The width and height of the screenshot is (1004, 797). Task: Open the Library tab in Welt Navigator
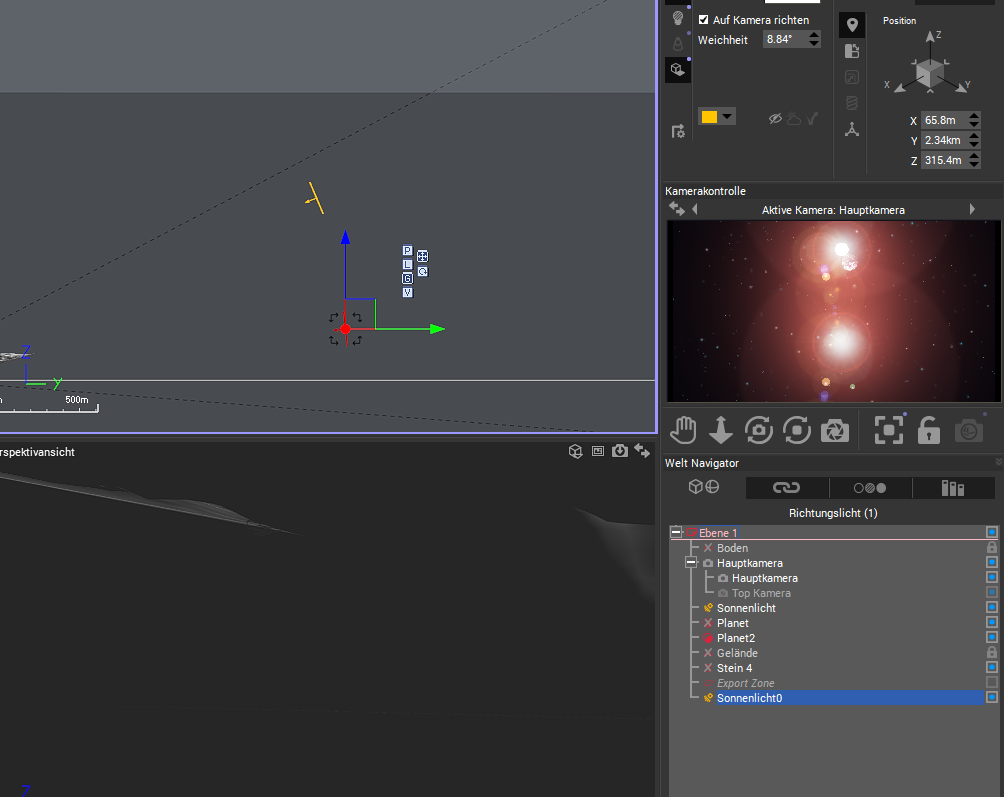click(x=953, y=488)
